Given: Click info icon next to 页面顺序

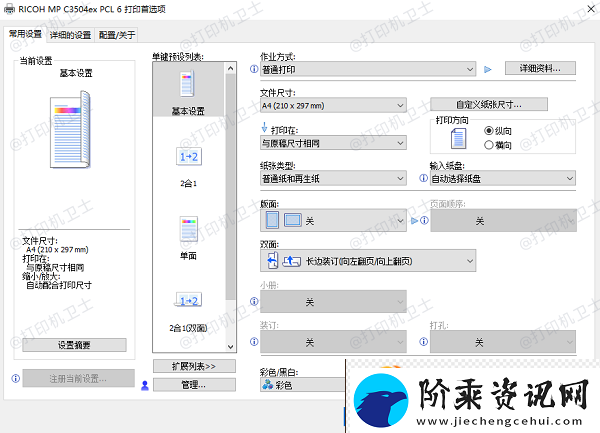Looking at the screenshot, I should (424, 221).
